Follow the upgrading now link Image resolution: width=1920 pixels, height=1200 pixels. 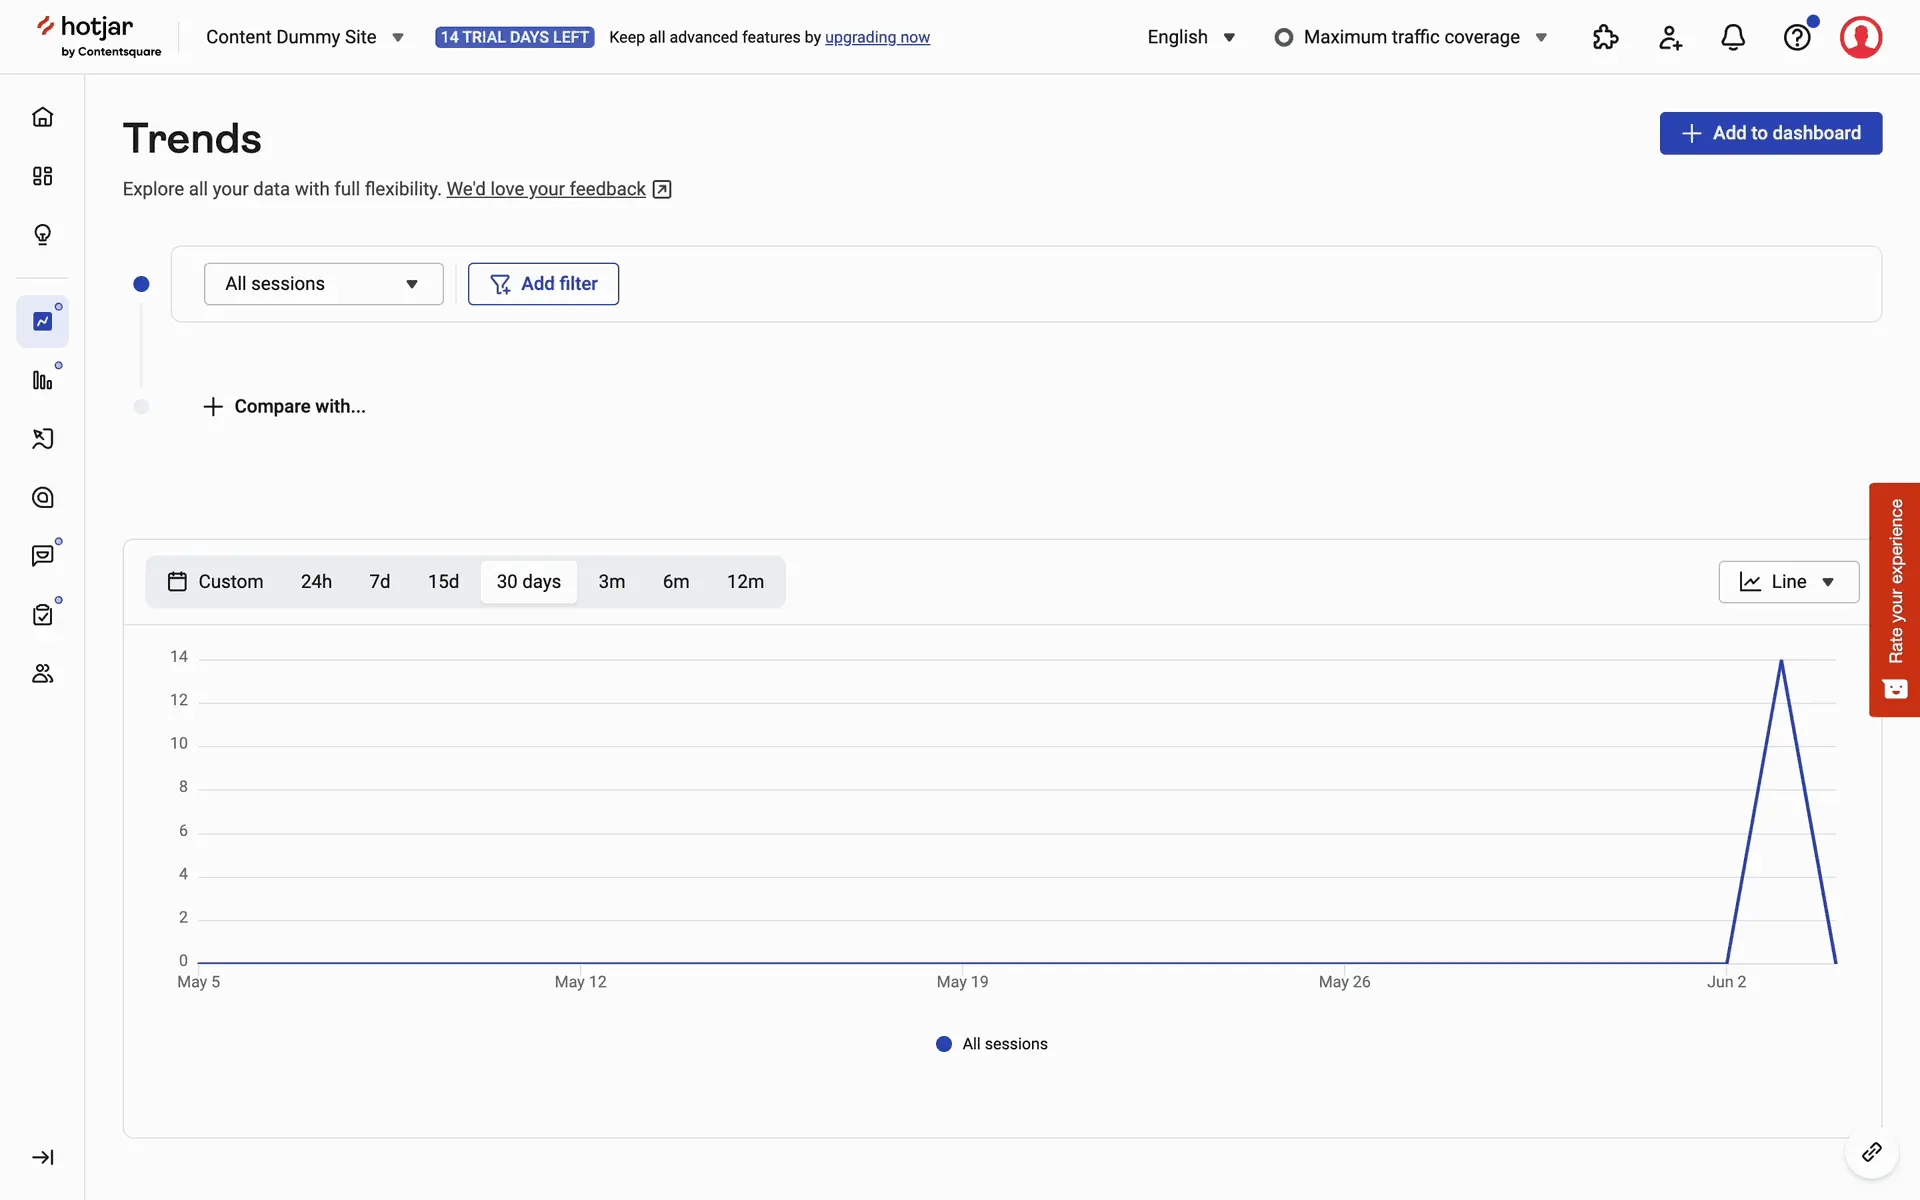(877, 38)
